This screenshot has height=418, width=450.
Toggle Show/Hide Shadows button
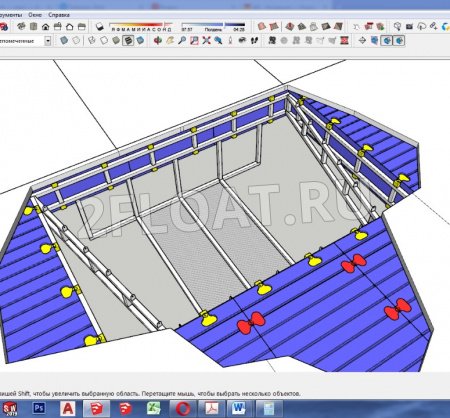click(x=99, y=26)
